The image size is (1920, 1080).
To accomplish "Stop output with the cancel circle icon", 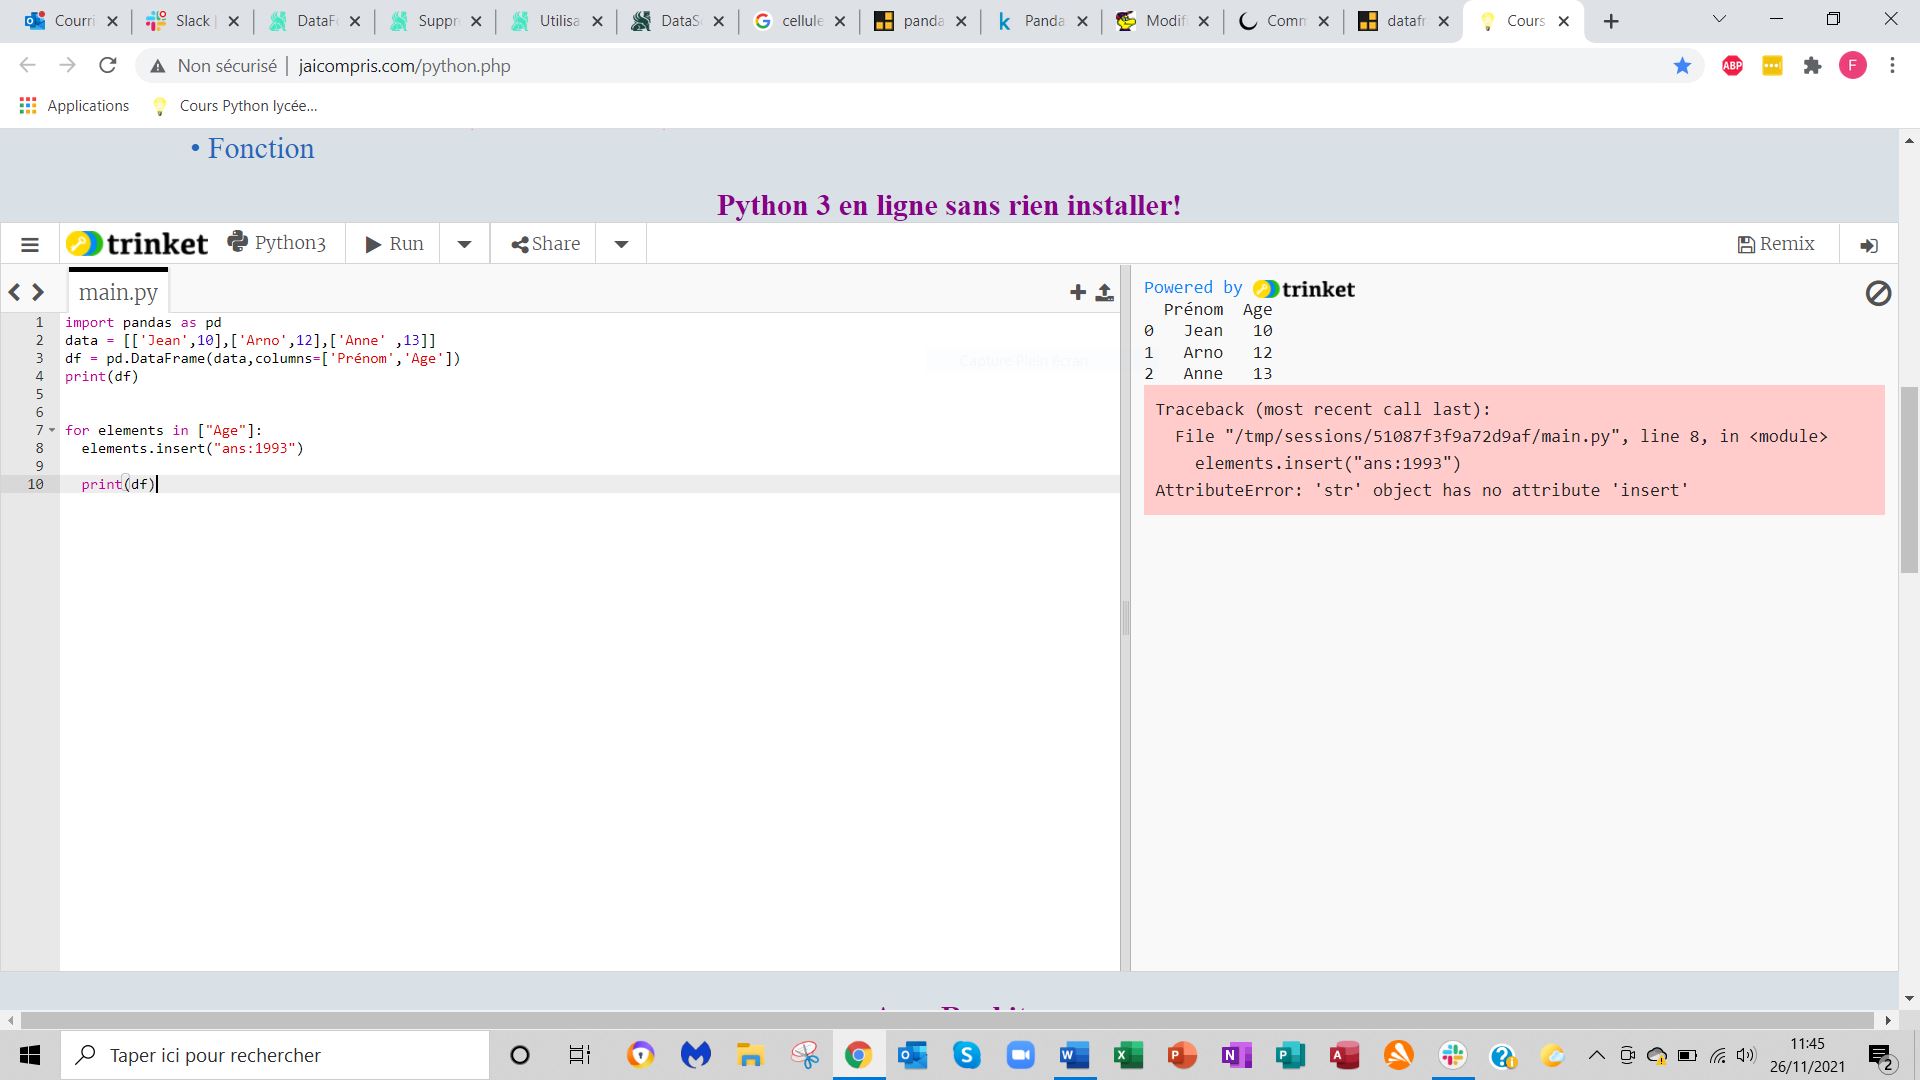I will click(1878, 293).
